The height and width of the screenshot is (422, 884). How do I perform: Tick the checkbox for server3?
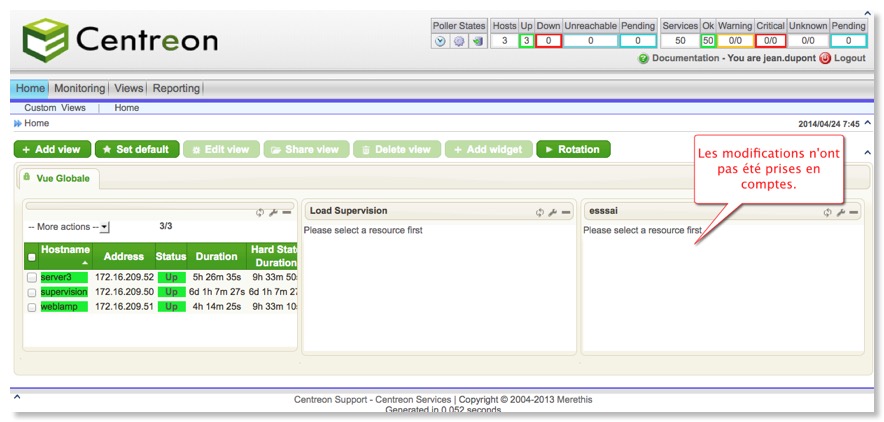pyautogui.click(x=32, y=277)
